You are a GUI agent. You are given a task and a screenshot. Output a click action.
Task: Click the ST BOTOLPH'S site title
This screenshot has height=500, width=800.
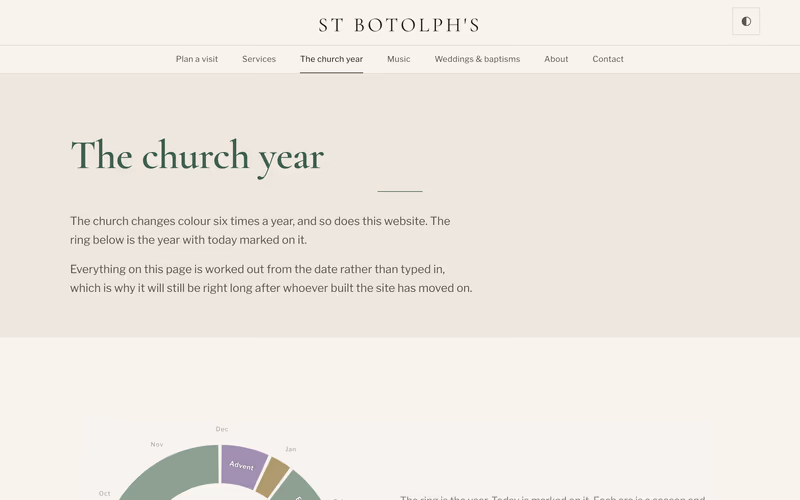[x=399, y=25]
